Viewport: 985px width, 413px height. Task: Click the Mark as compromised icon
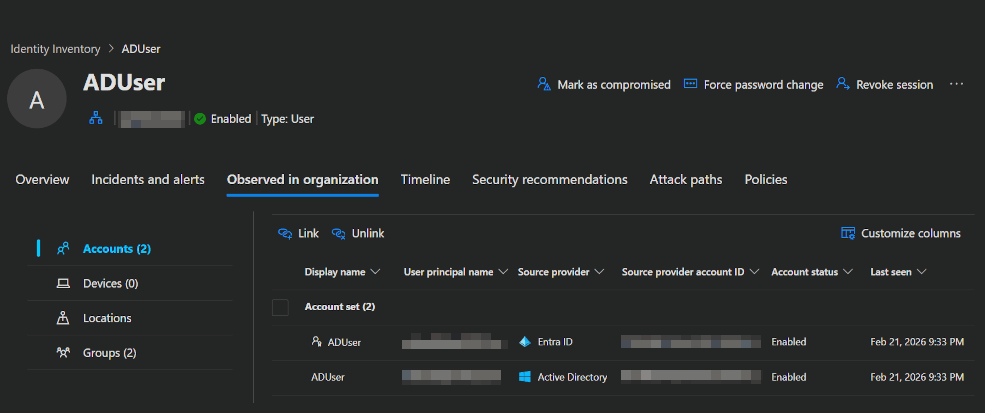[x=544, y=85]
